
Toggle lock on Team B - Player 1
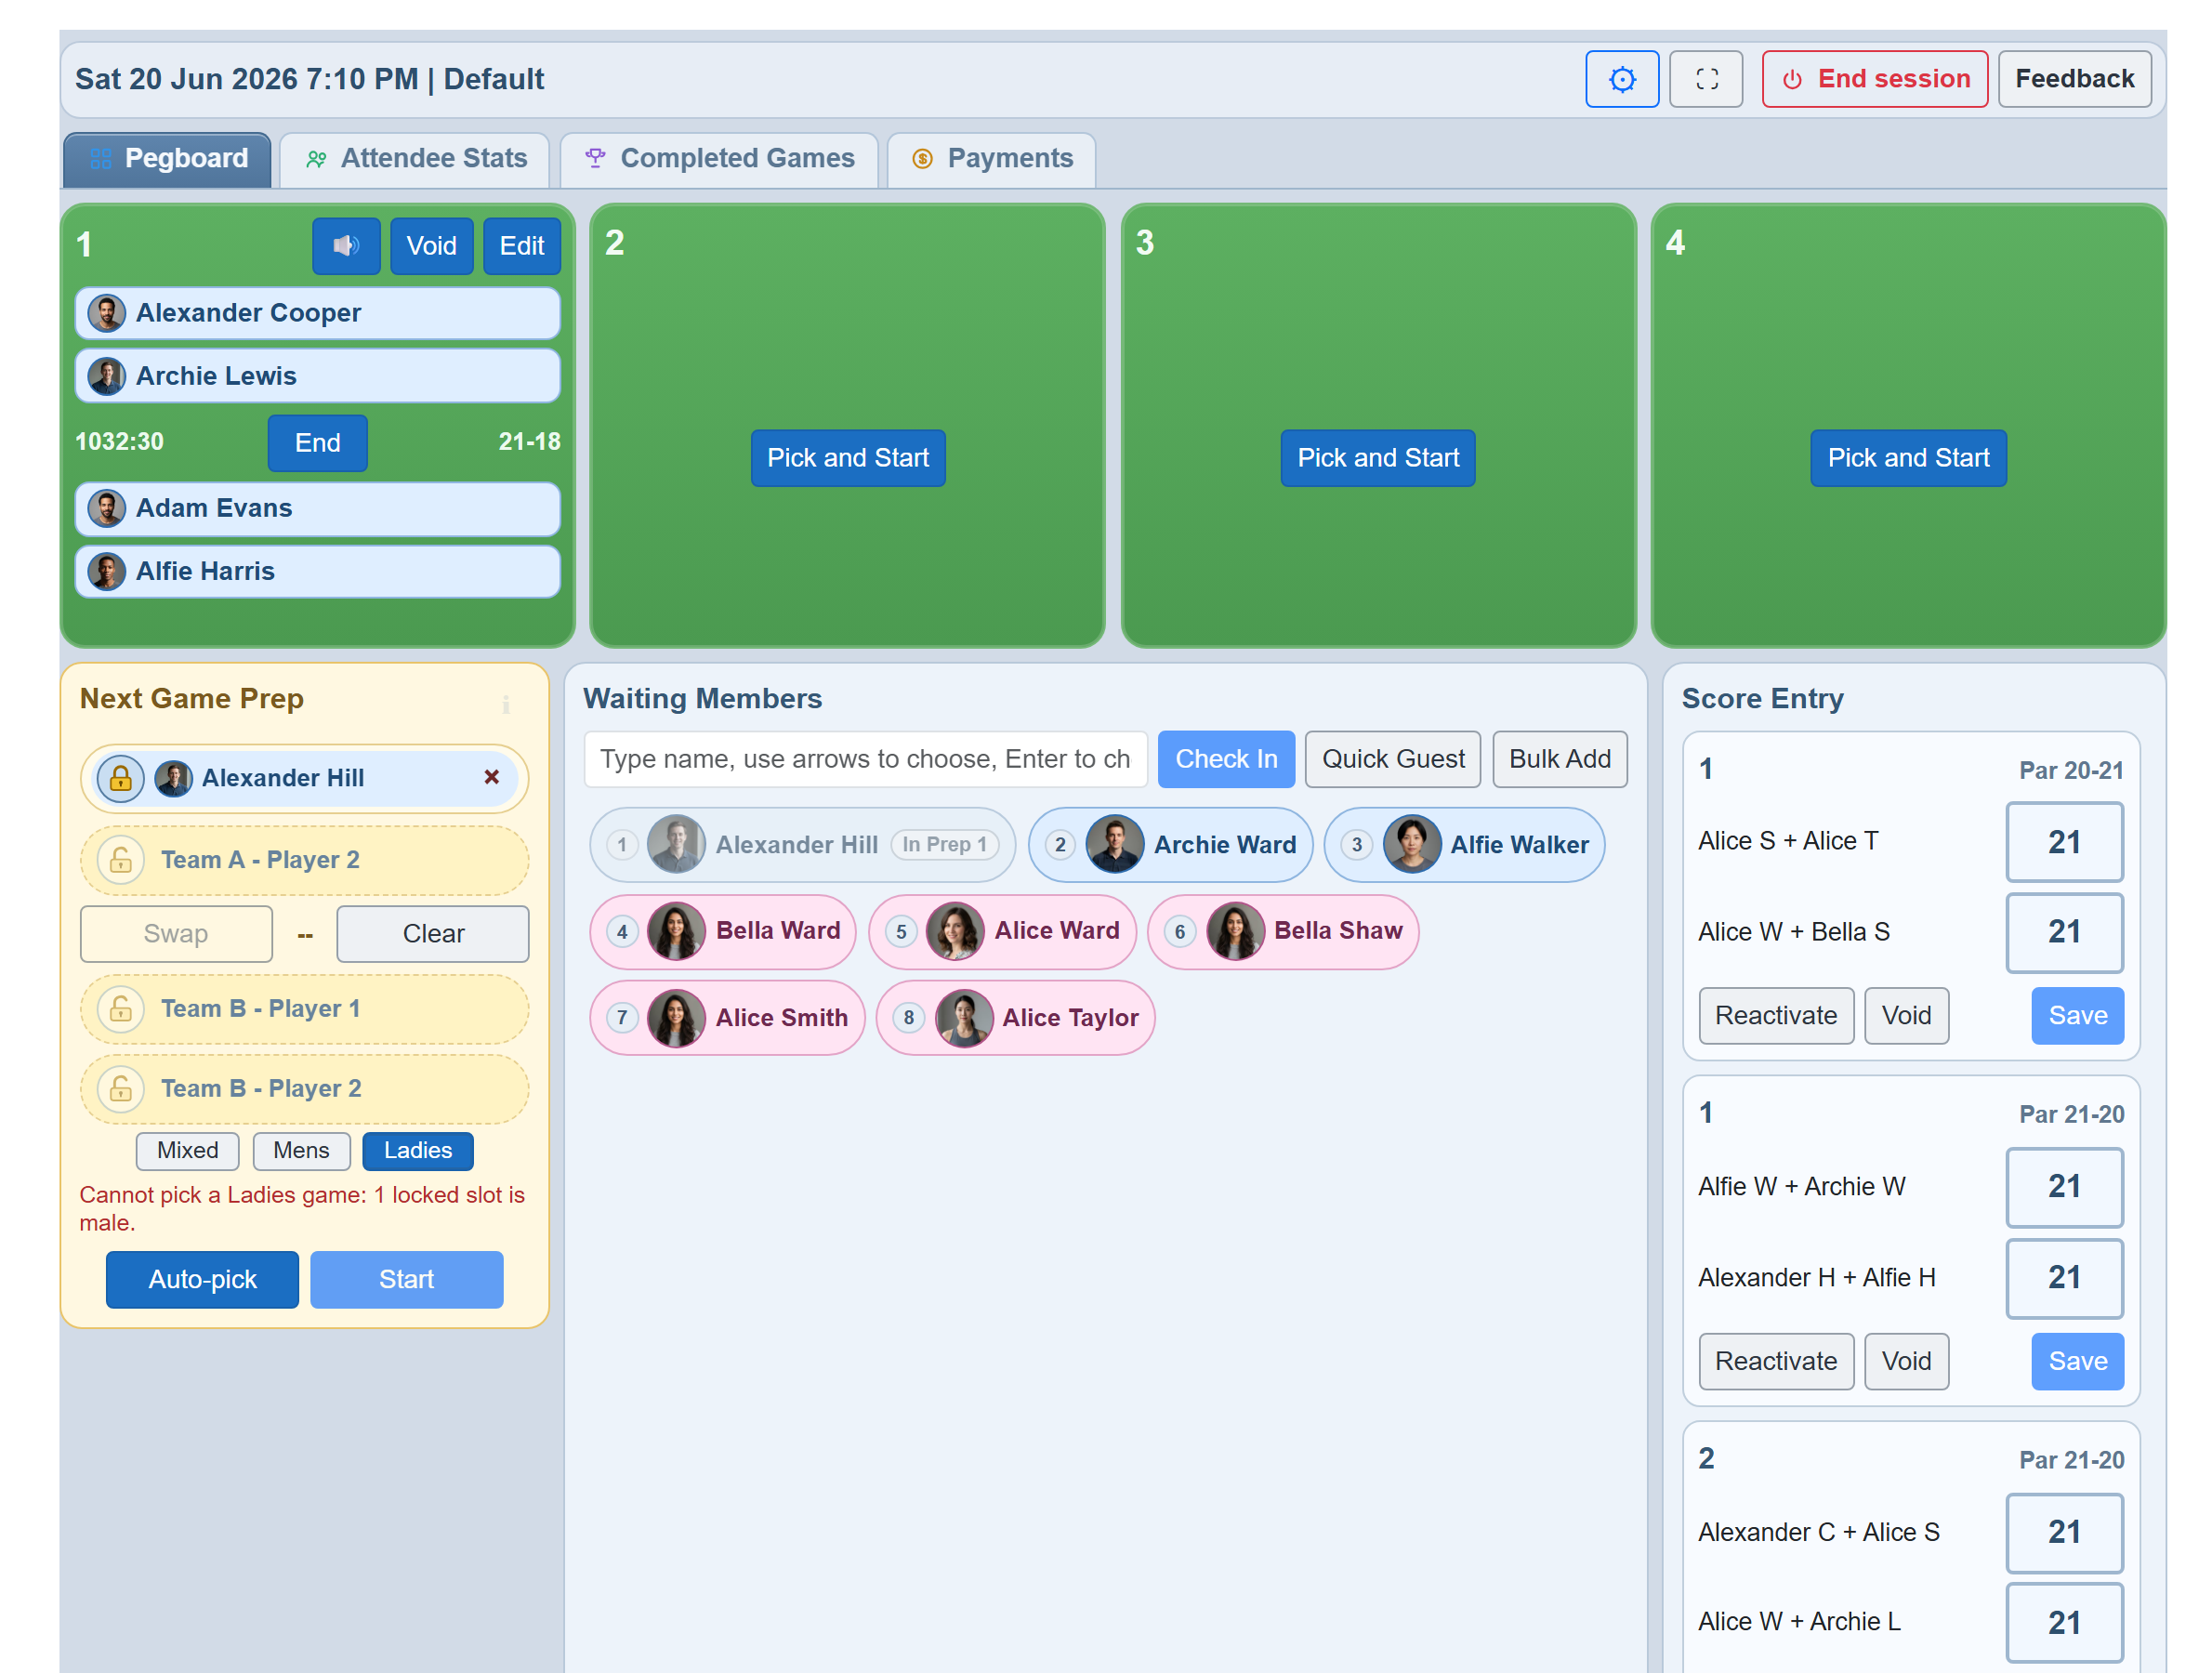pos(120,1009)
